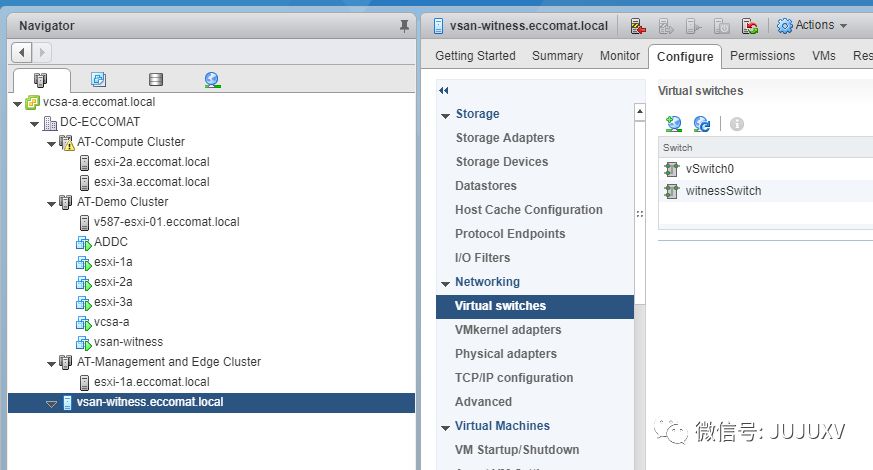
Task: Open Advanced networking settings
Action: point(483,402)
